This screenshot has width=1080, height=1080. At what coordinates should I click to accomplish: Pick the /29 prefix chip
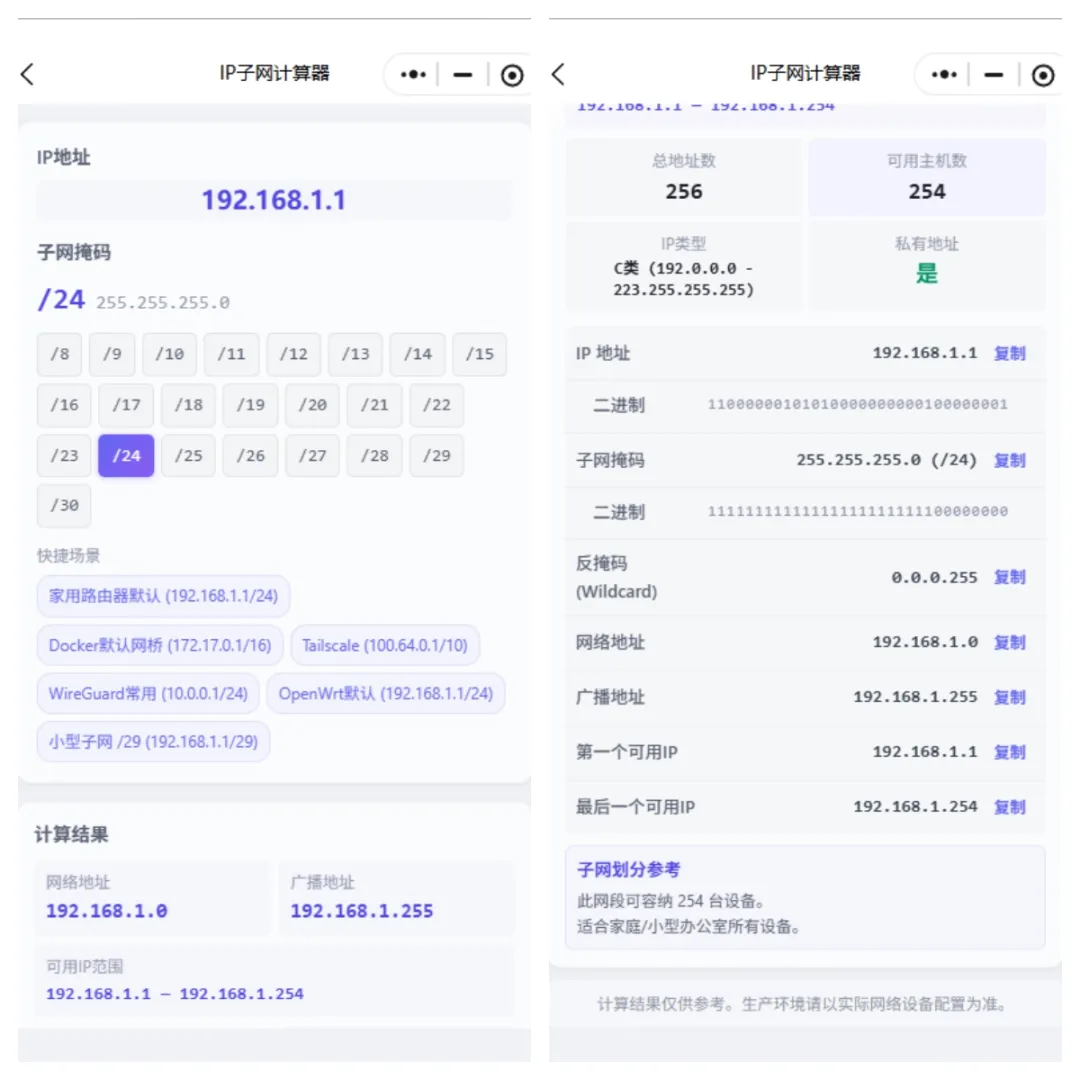(437, 456)
